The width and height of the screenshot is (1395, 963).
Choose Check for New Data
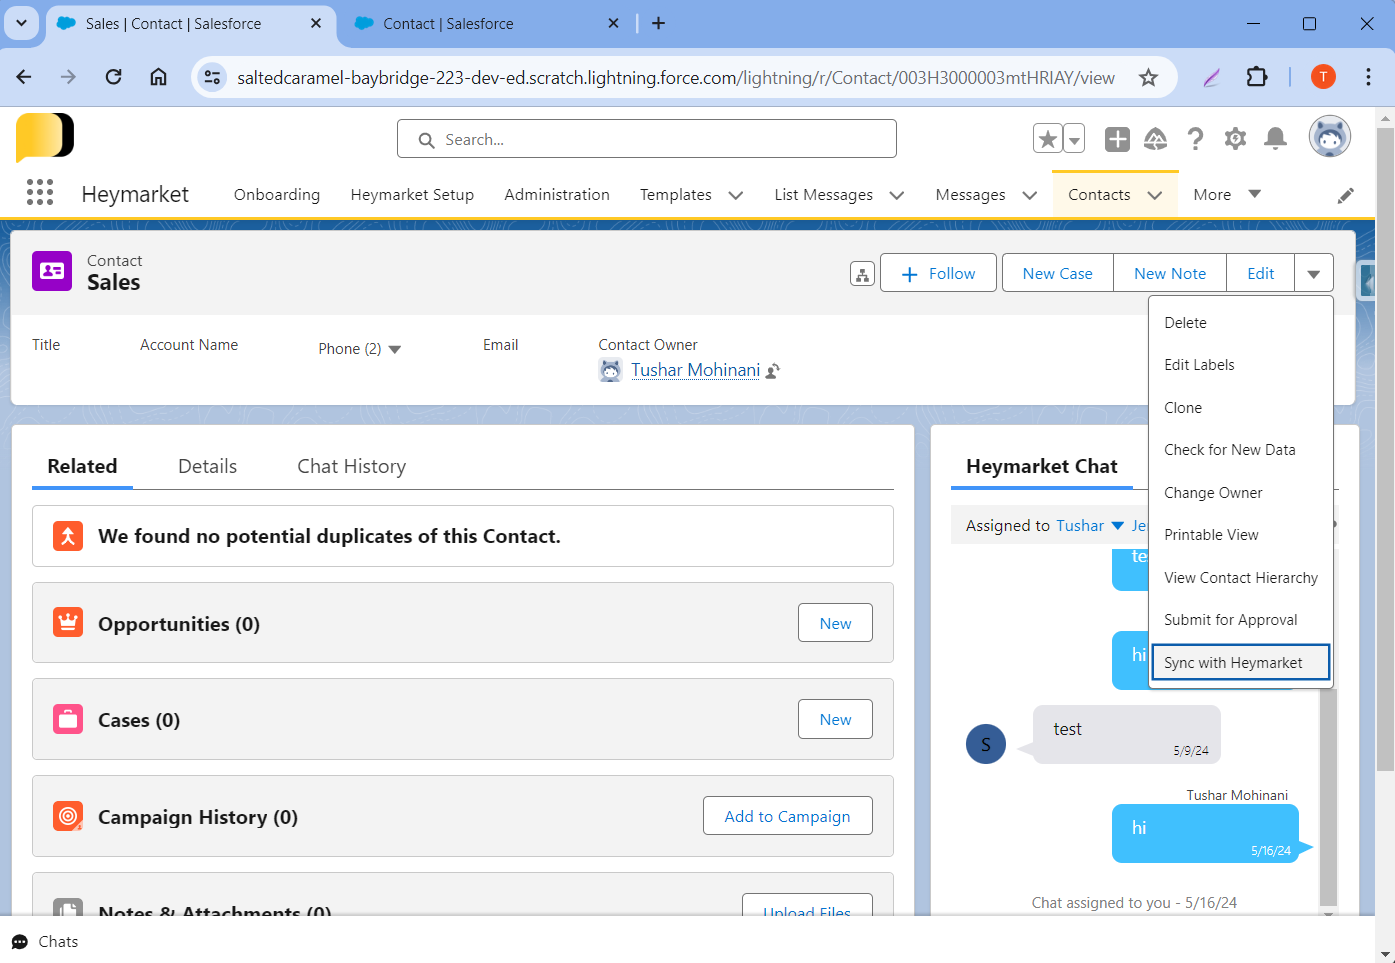click(x=1240, y=450)
